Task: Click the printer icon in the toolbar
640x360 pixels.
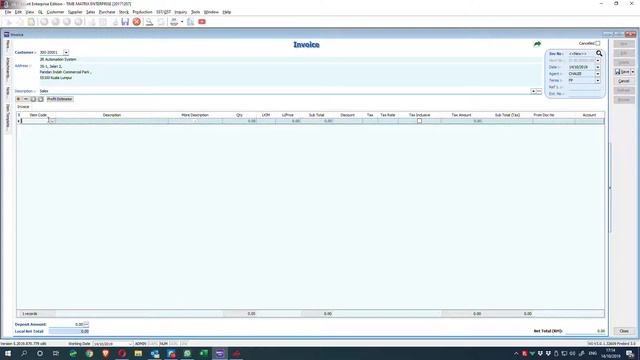Action: coord(174,22)
